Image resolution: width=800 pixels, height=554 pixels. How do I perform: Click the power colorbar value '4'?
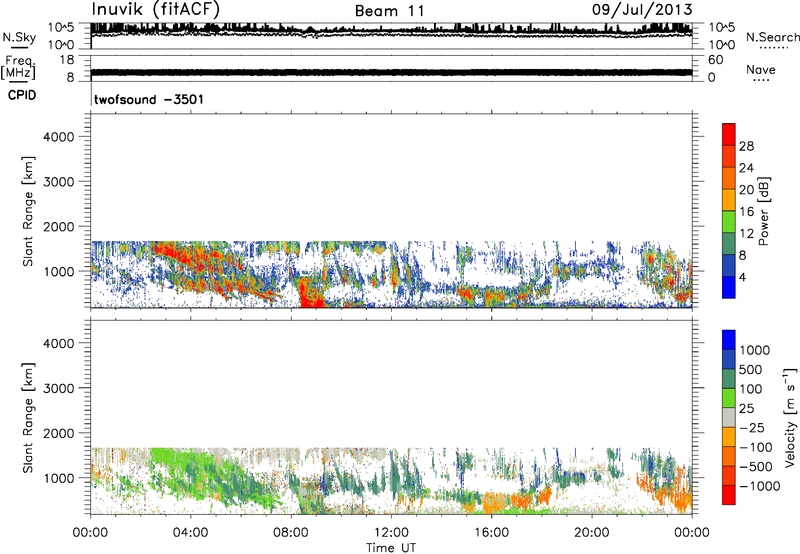742,277
